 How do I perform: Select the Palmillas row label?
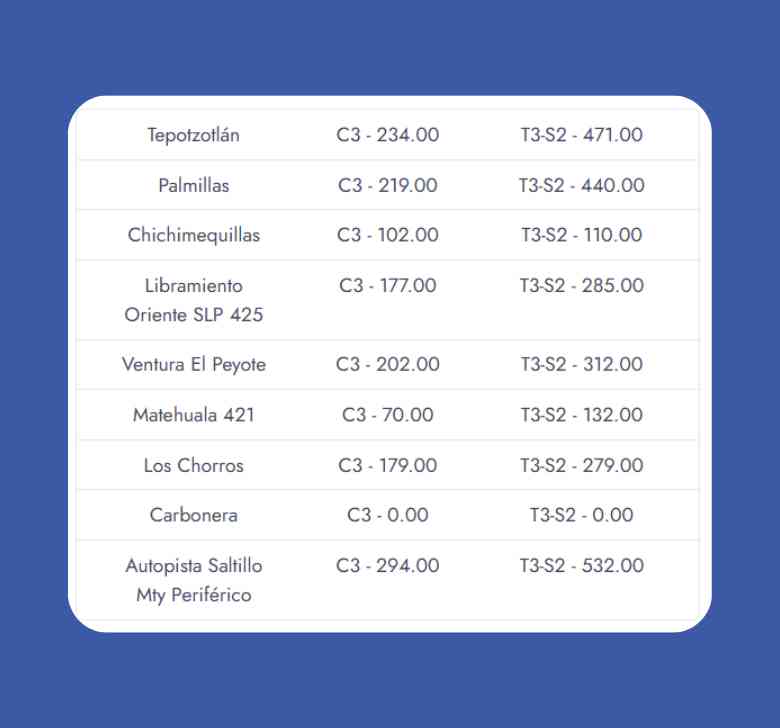click(x=193, y=185)
